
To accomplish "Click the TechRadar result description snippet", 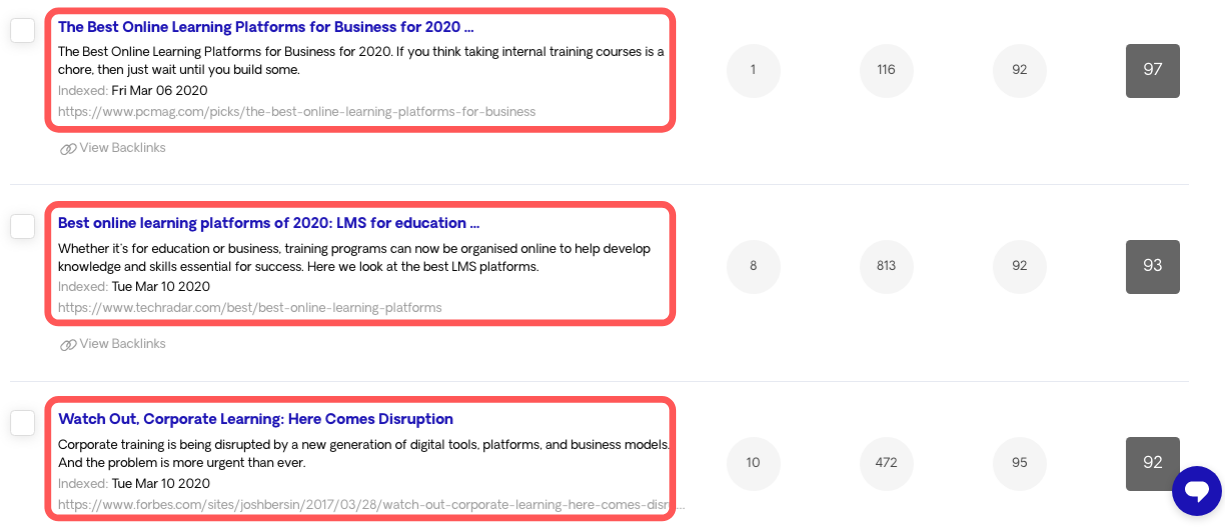I will (x=354, y=257).
